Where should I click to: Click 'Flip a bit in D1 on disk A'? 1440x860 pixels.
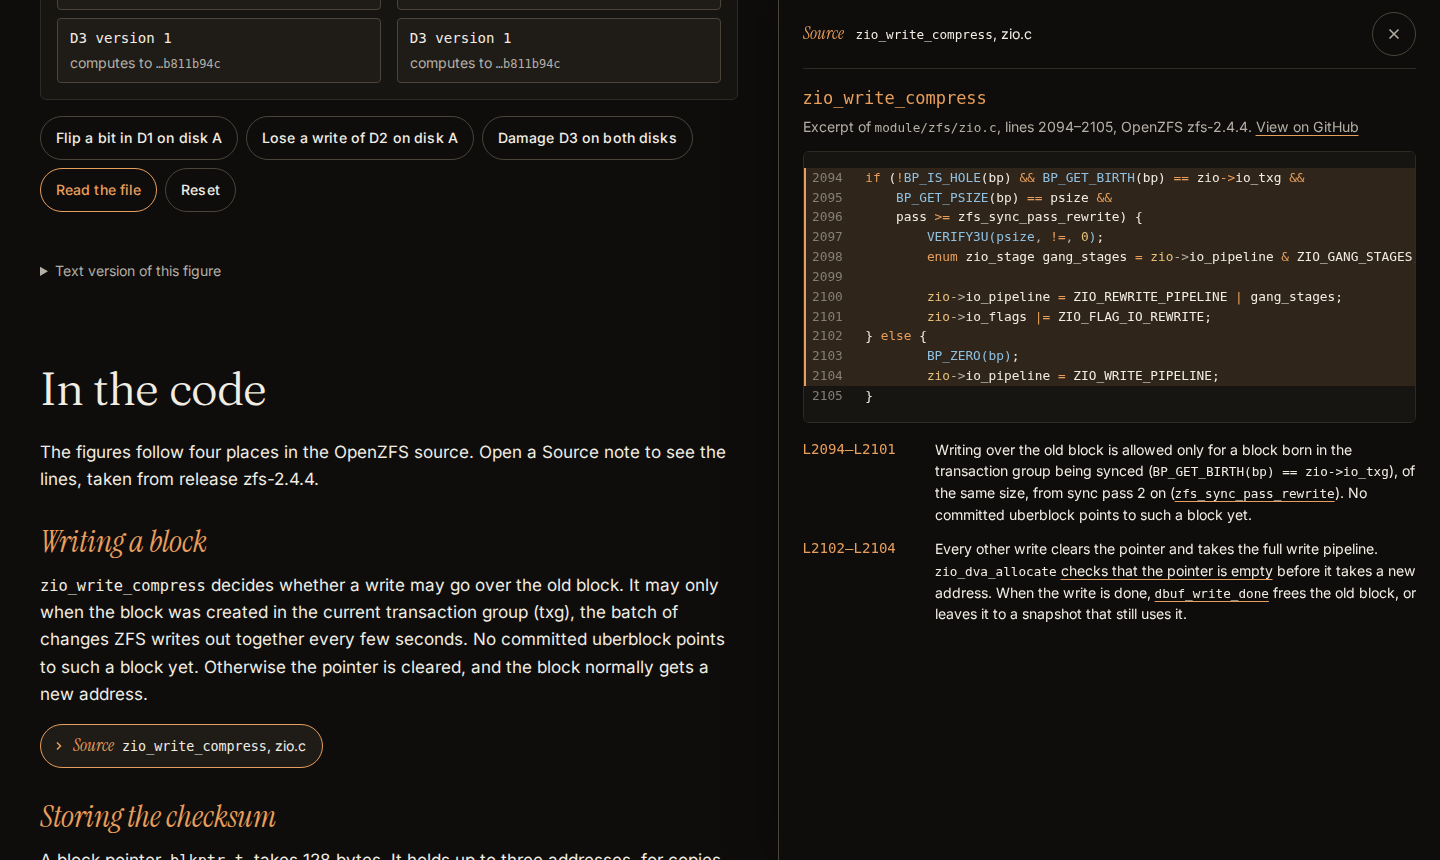coord(139,138)
